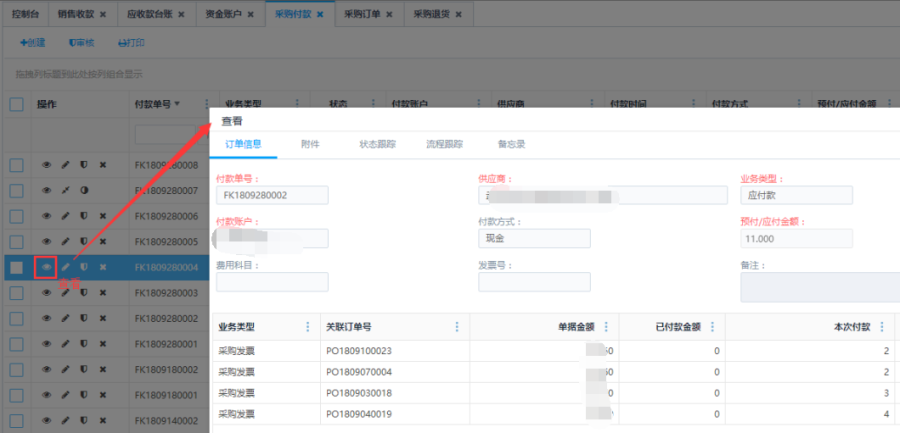
Task: Click the 发票号 input field
Action: click(x=534, y=282)
